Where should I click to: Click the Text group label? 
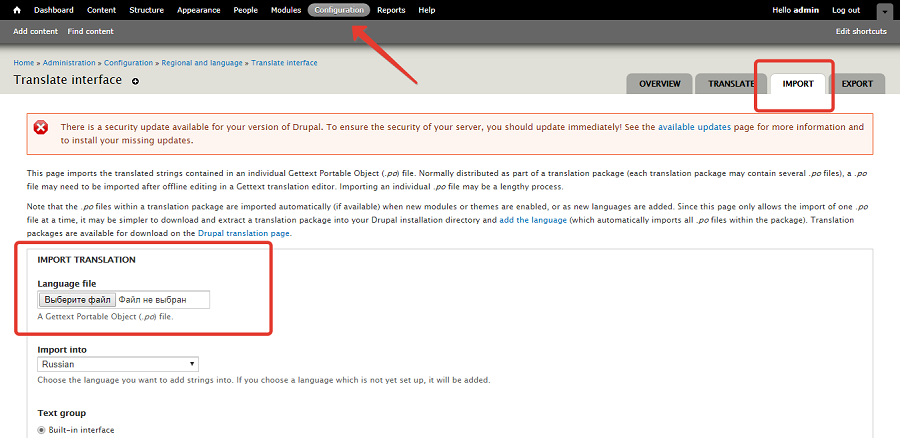click(61, 413)
